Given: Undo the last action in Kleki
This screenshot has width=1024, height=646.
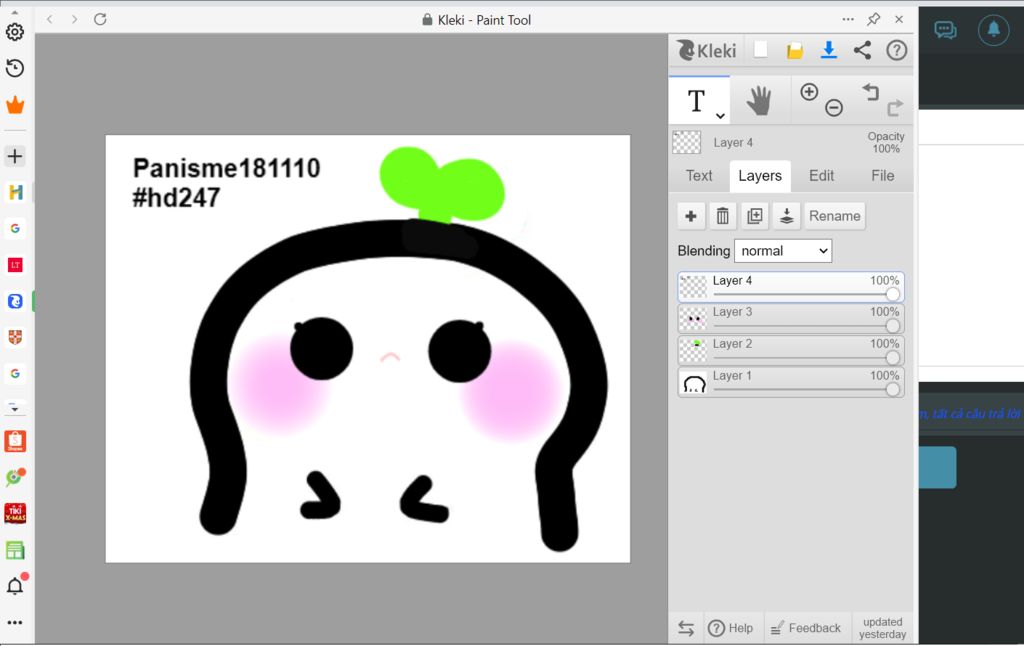Looking at the screenshot, I should 871,92.
